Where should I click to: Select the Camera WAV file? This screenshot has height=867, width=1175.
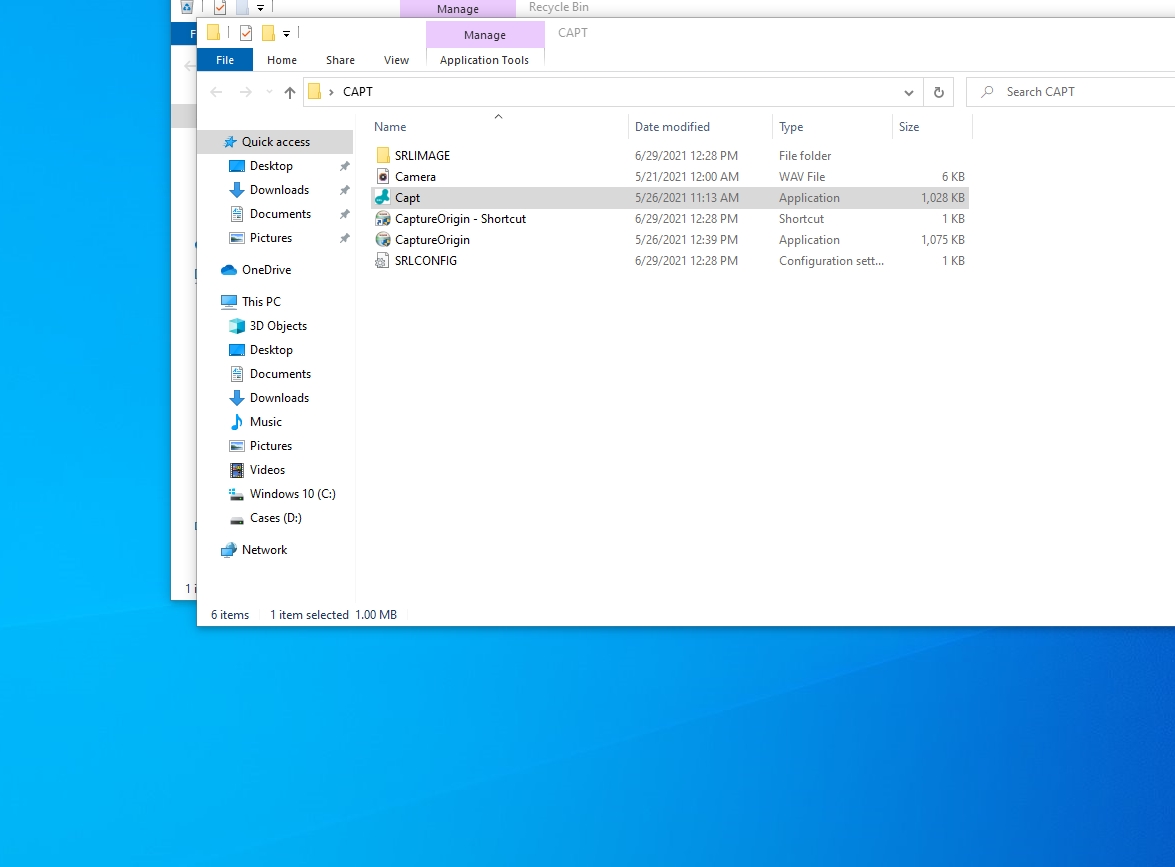[415, 177]
